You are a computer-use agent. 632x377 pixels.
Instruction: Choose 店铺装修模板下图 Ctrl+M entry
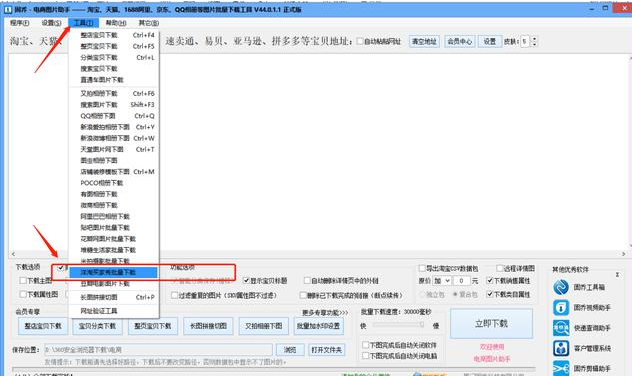[114, 172]
